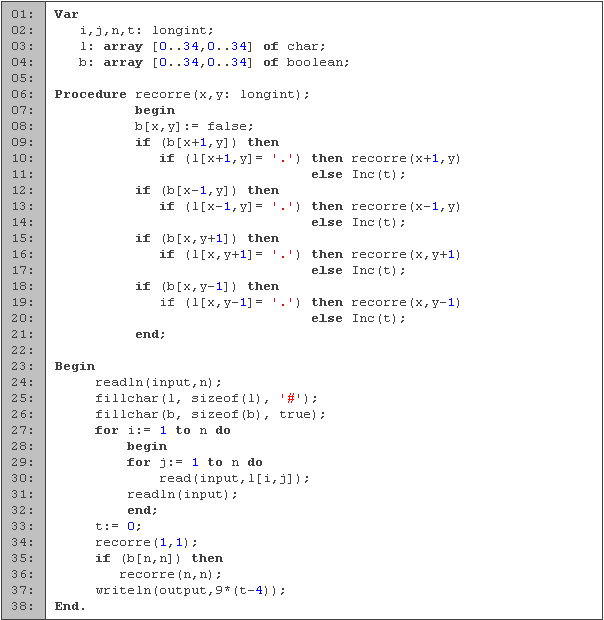Image resolution: width=604 pixels, height=620 pixels.
Task: Click 'else Inc(t);' on line 20
Action: 358,318
